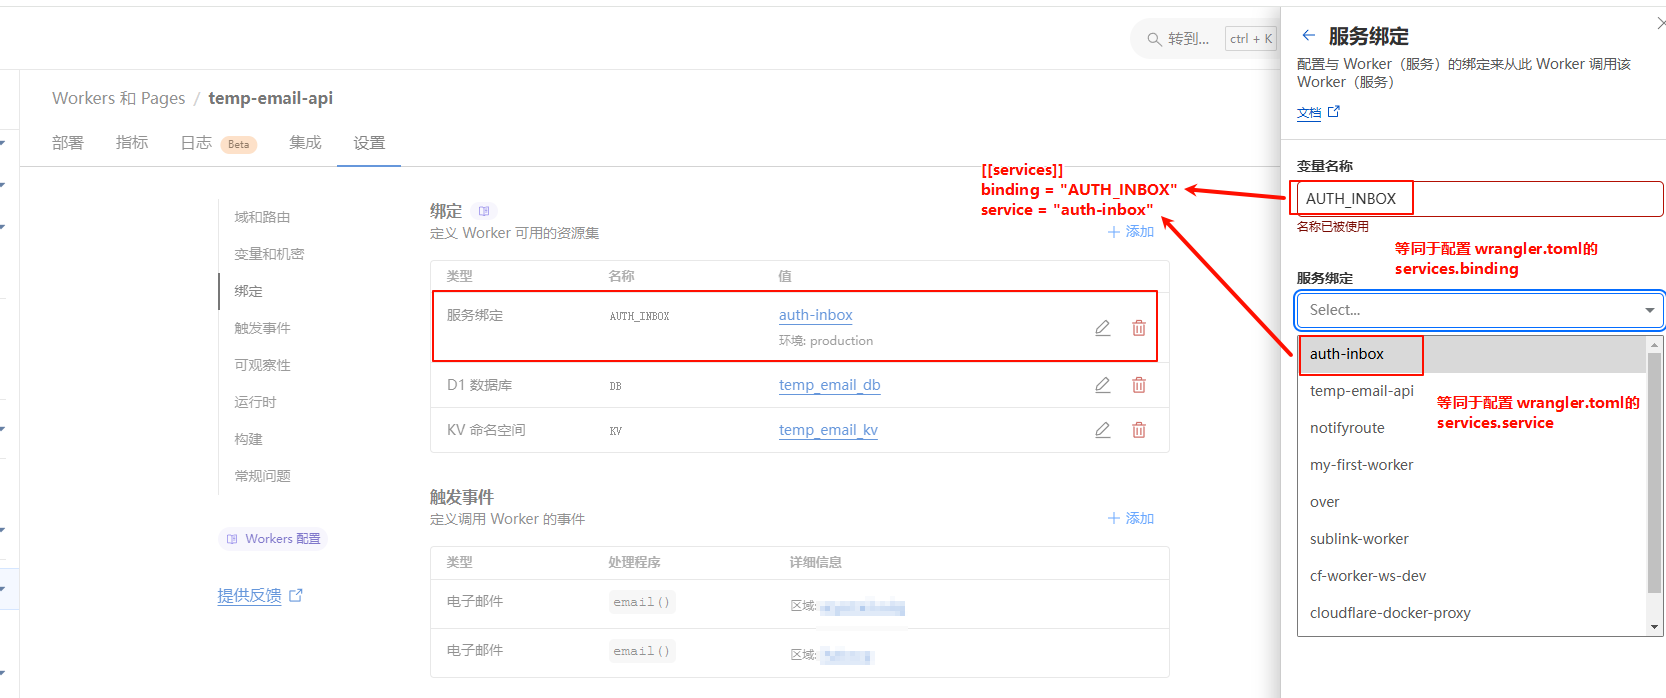1666x698 pixels.
Task: Go back using the panel's arrow icon
Action: [1308, 36]
